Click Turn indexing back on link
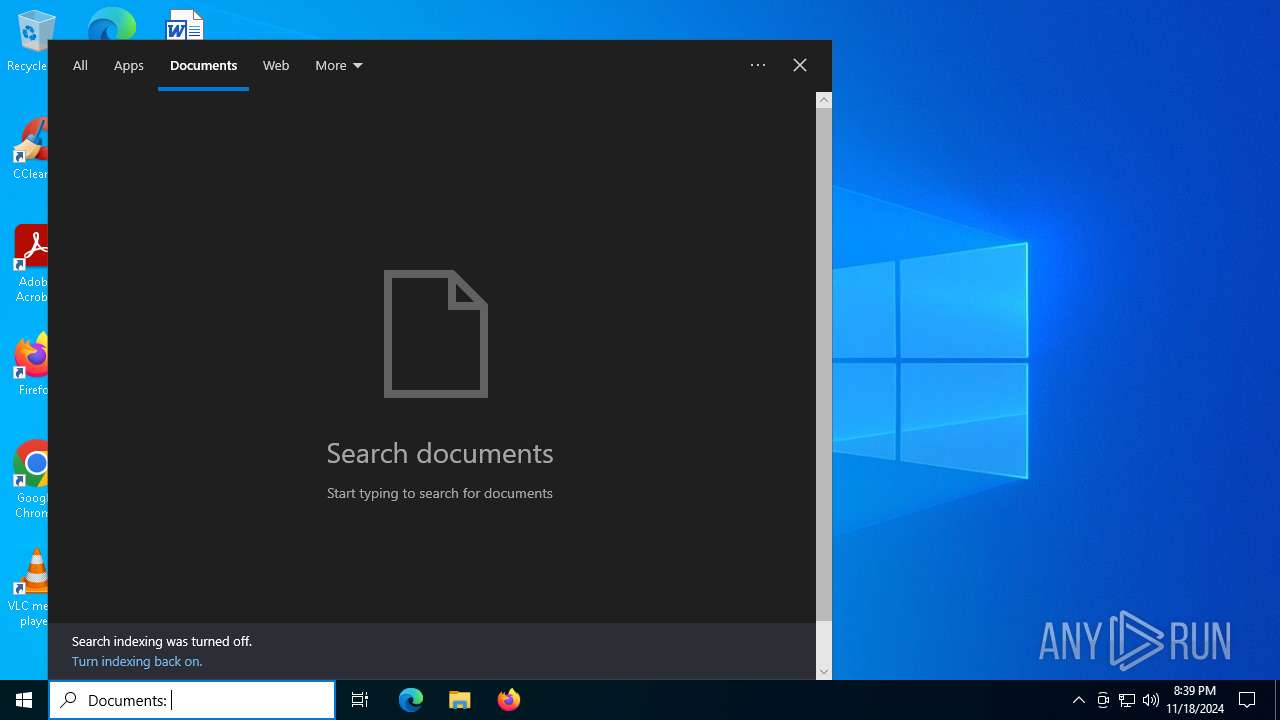 point(137,661)
